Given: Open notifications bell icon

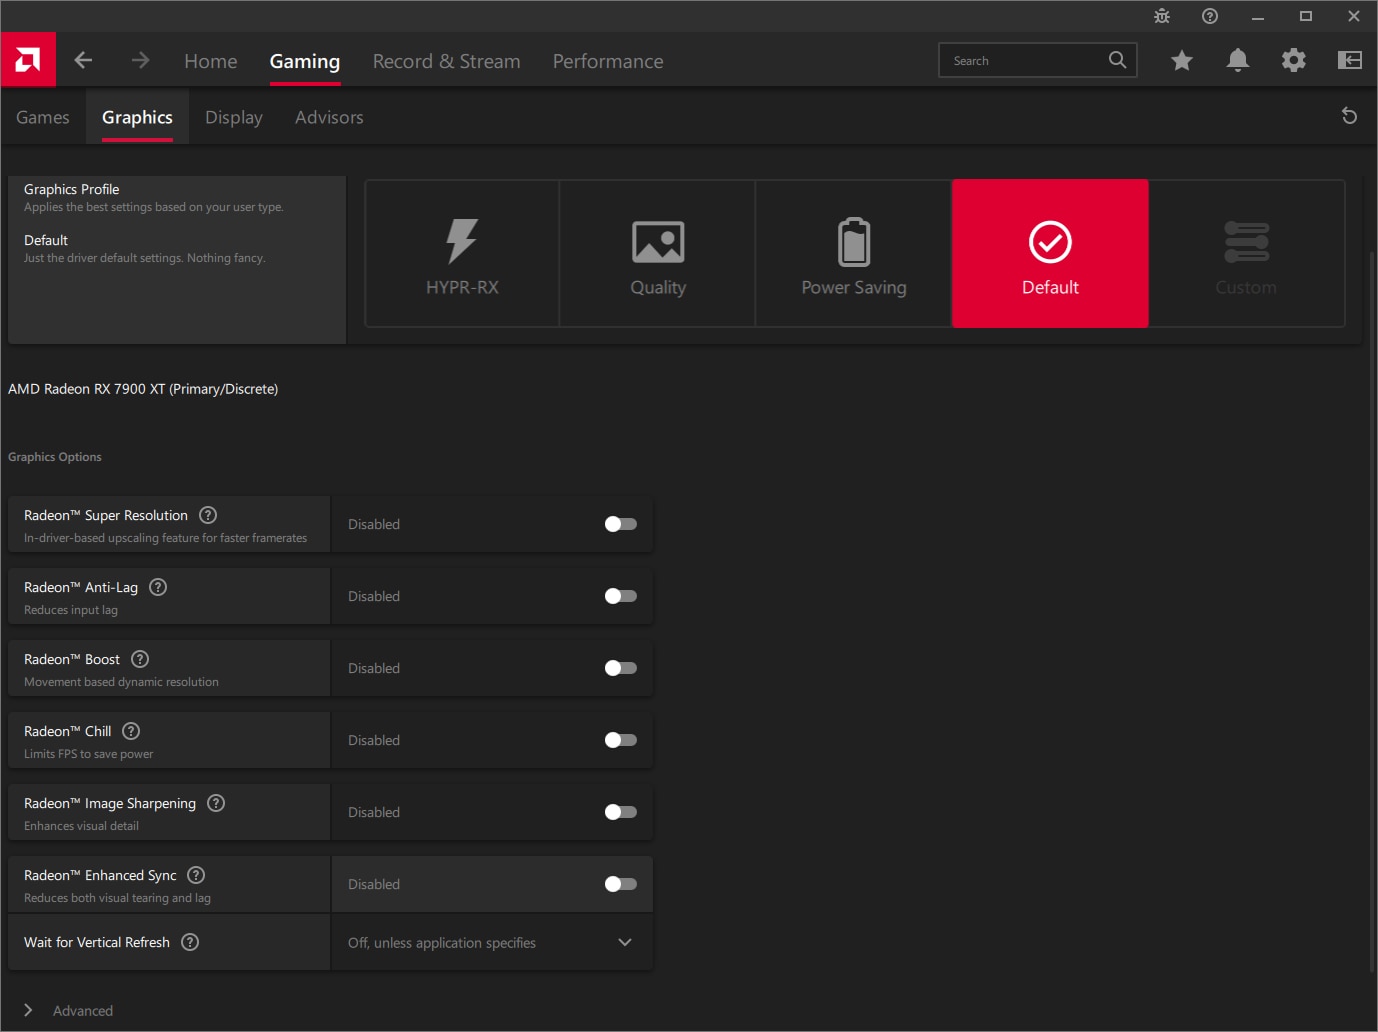Looking at the screenshot, I should pos(1238,60).
